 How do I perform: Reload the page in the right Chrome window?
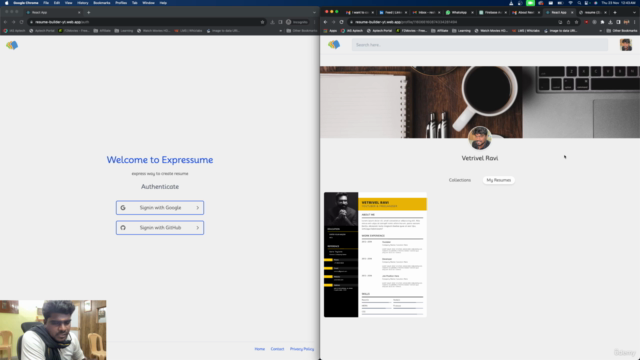[x=341, y=22]
